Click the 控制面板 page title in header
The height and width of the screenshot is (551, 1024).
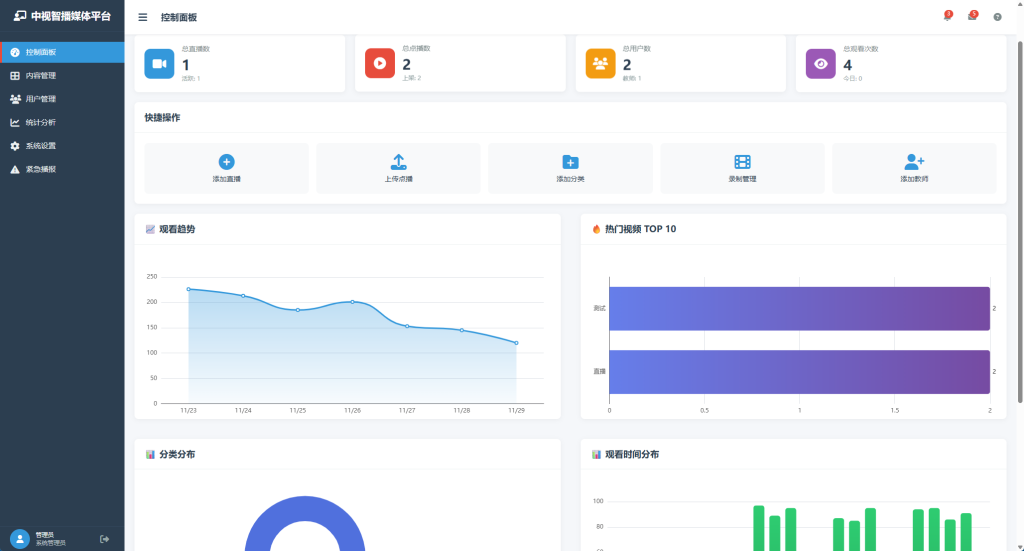pyautogui.click(x=179, y=18)
